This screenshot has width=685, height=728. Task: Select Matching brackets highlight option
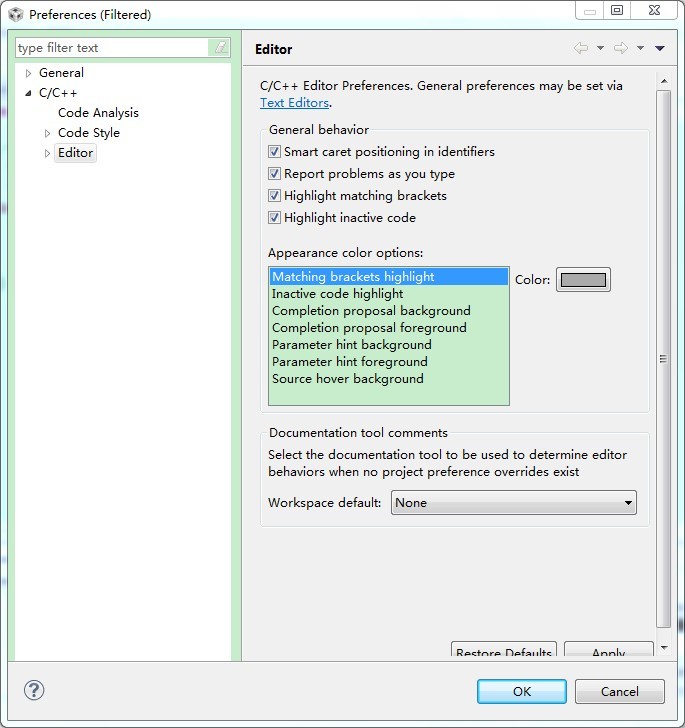coord(389,277)
